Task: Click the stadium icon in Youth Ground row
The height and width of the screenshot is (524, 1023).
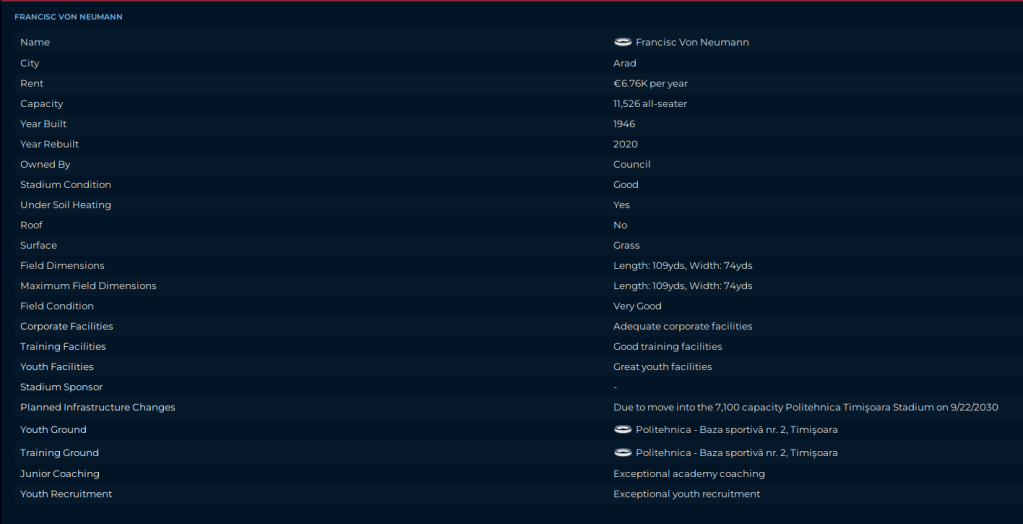Action: pos(622,430)
